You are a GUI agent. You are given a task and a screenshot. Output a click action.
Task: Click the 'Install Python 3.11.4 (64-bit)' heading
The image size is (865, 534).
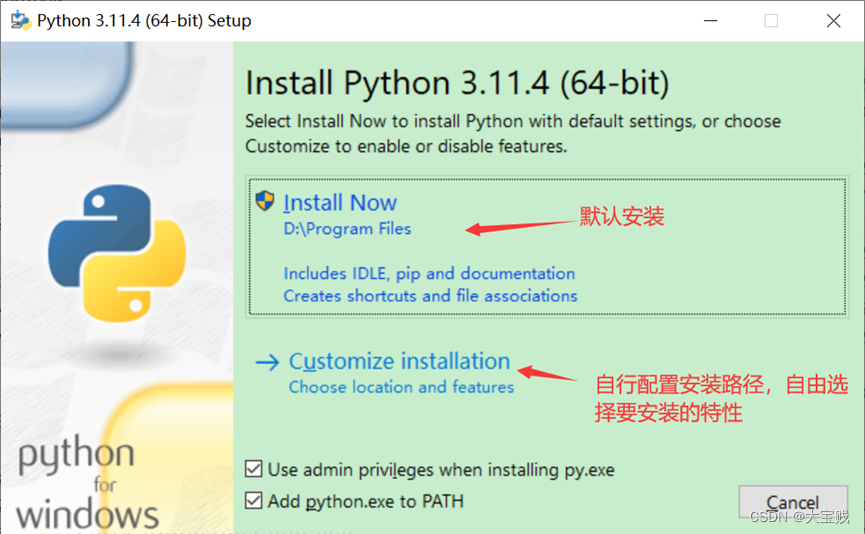[457, 83]
